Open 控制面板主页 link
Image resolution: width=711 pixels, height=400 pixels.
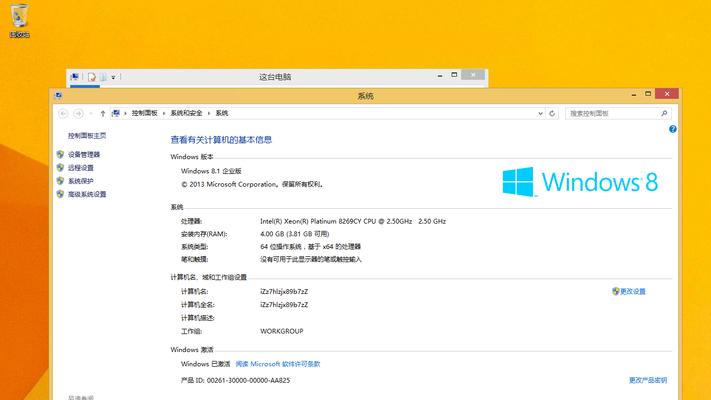(x=87, y=136)
